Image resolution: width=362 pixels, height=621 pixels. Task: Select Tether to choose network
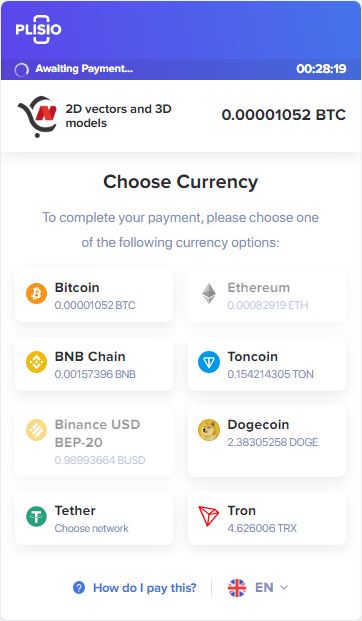94,518
